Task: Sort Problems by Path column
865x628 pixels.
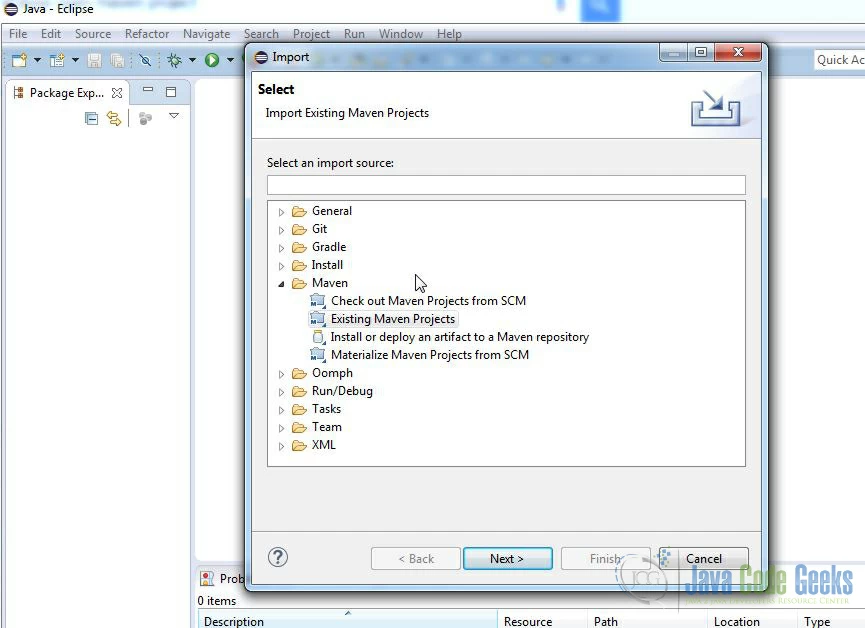Action: pos(647,621)
